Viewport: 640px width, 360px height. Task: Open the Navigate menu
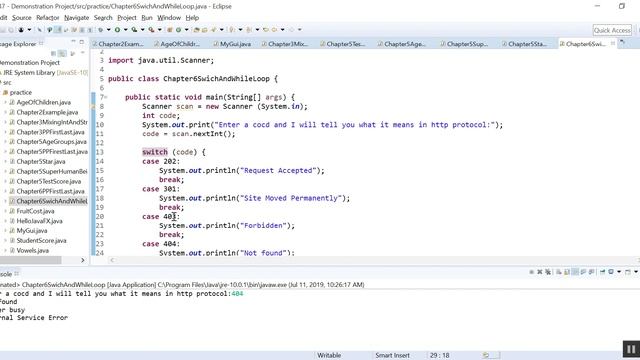click(76, 18)
